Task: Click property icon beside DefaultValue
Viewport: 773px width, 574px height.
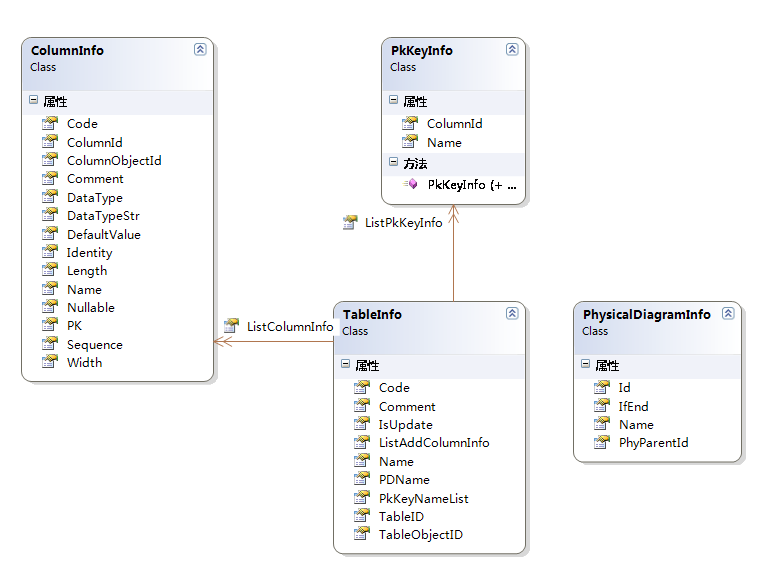Action: [50, 234]
